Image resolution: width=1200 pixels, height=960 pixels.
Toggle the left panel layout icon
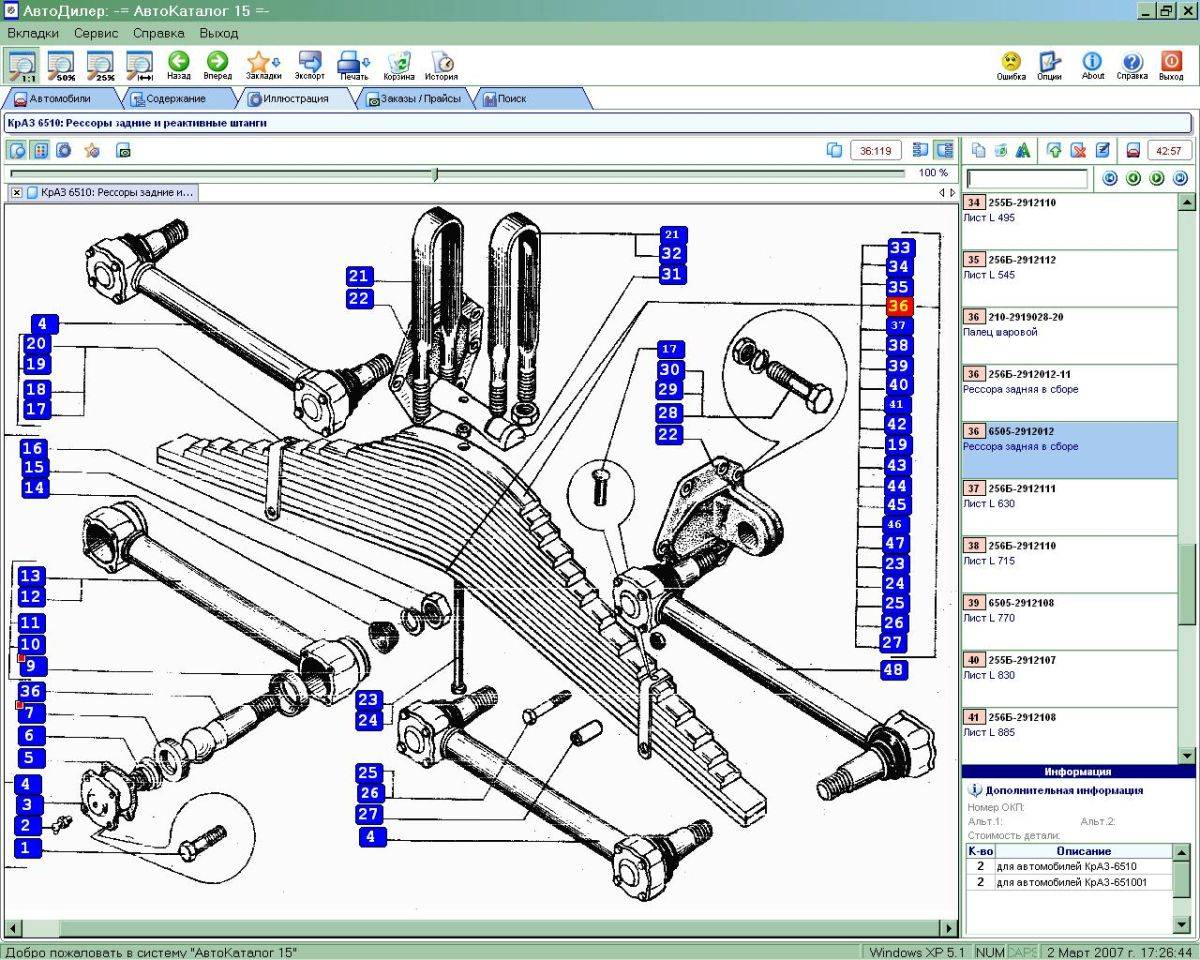click(x=921, y=150)
